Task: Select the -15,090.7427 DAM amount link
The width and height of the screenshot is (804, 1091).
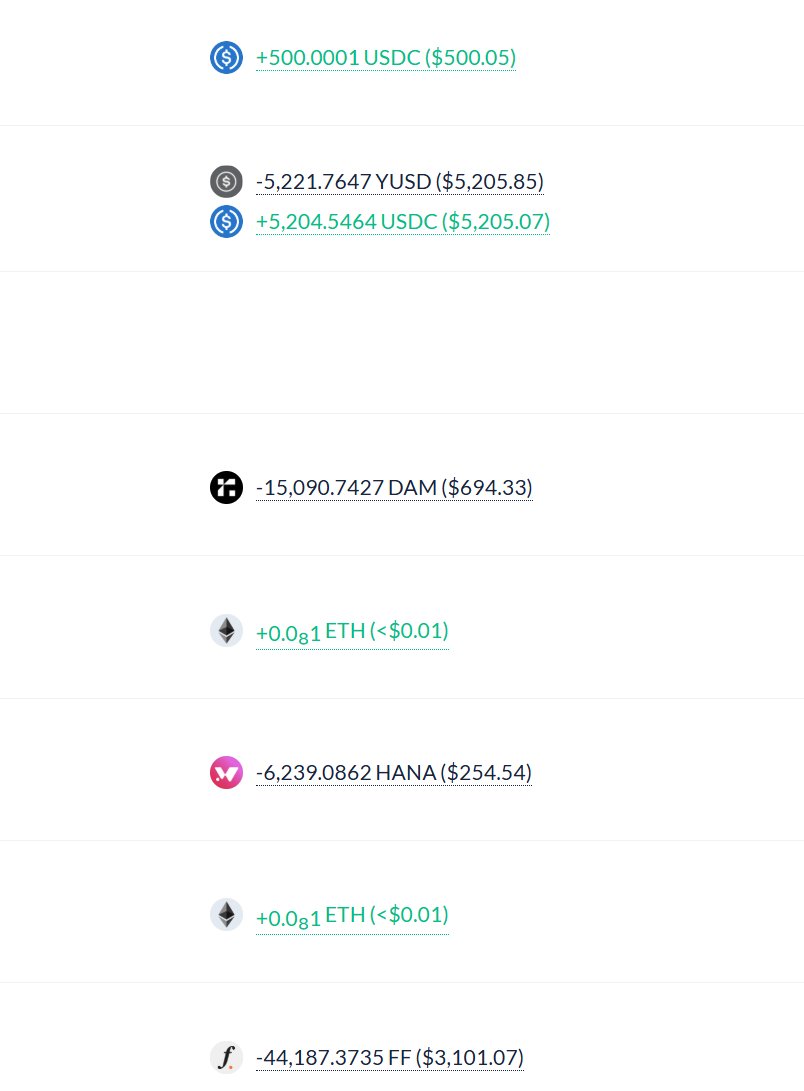Action: [x=346, y=488]
